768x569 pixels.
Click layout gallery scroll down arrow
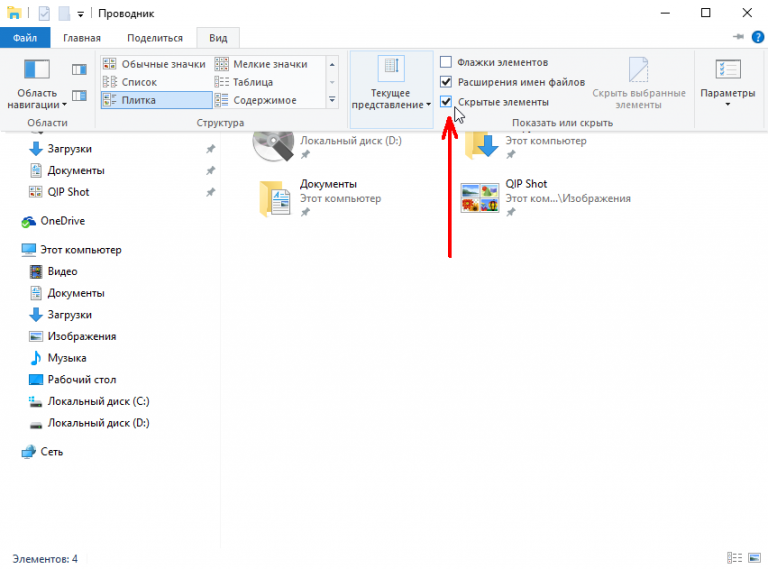(332, 82)
